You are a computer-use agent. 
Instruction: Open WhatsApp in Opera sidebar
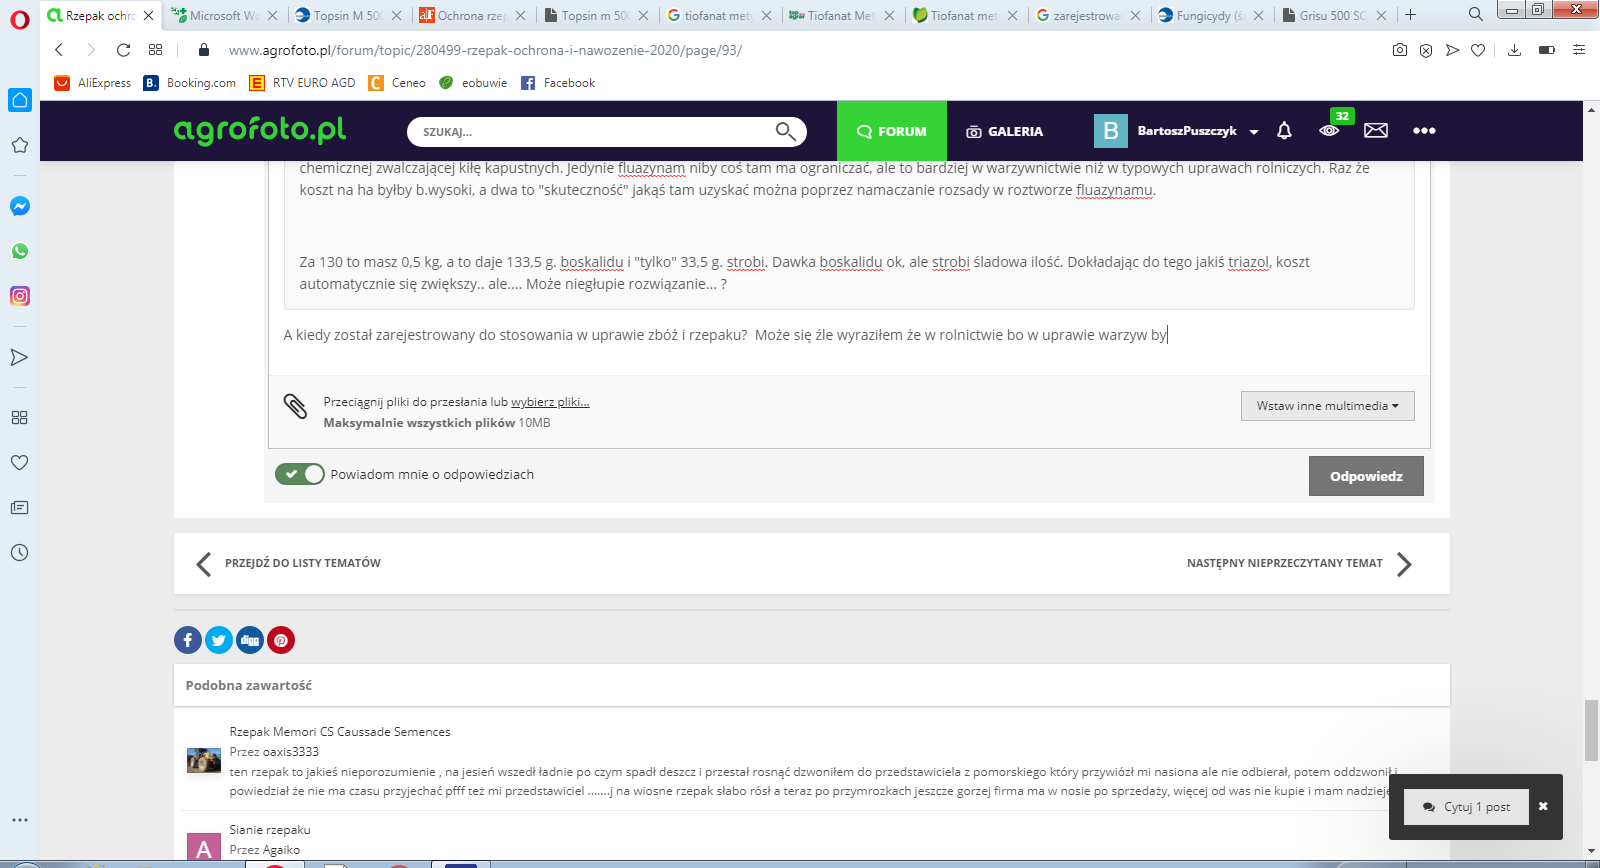click(19, 251)
